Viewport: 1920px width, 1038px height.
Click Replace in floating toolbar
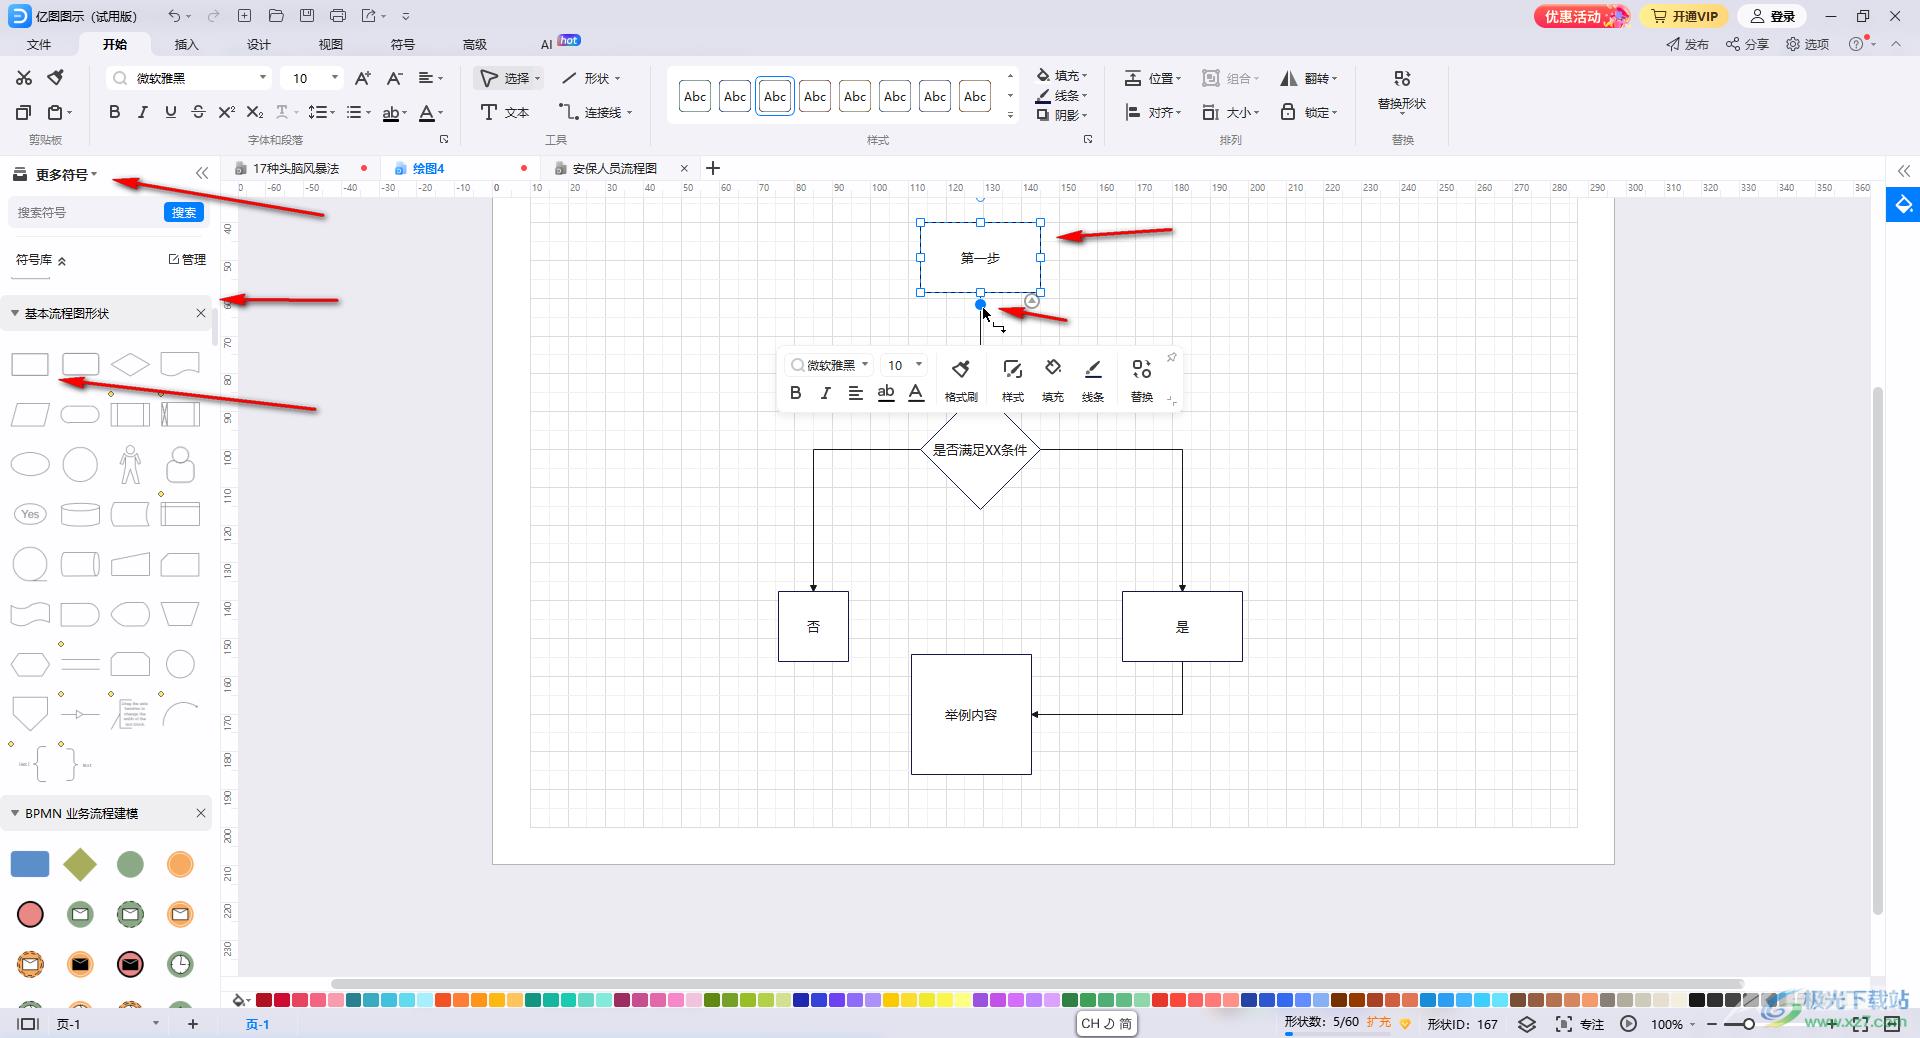coord(1142,381)
